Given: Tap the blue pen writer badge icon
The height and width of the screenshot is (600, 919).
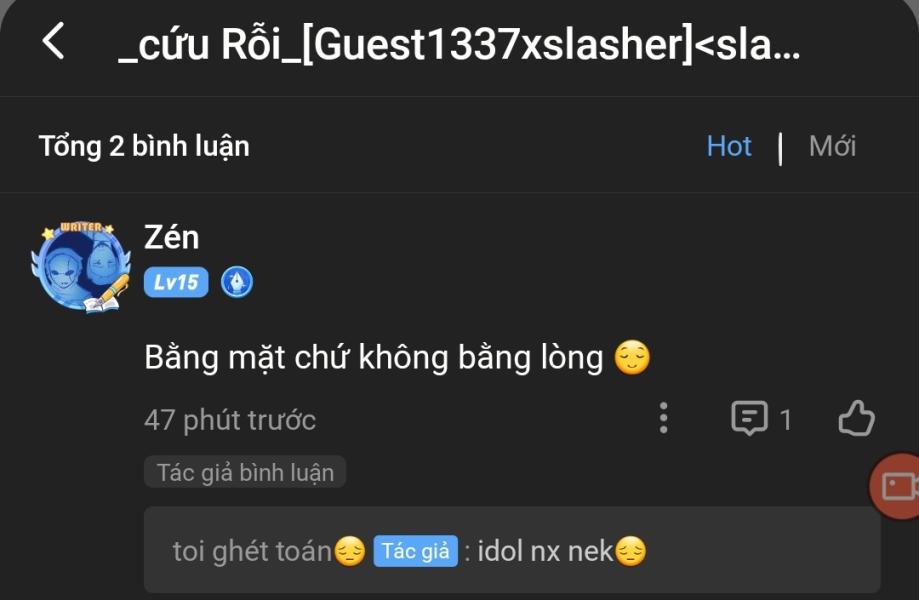Looking at the screenshot, I should (237, 282).
